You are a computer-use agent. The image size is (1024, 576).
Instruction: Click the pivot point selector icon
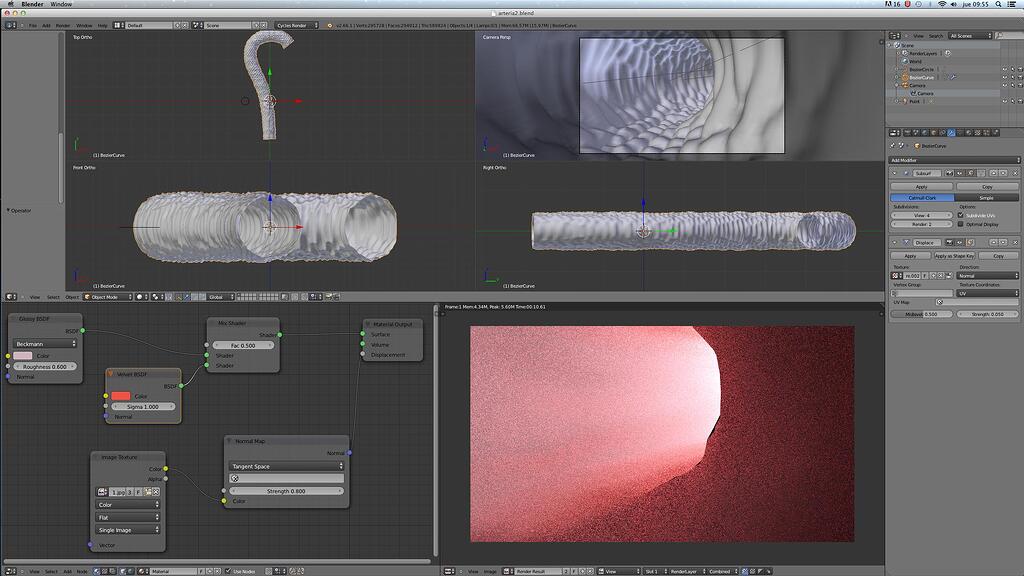tap(155, 297)
